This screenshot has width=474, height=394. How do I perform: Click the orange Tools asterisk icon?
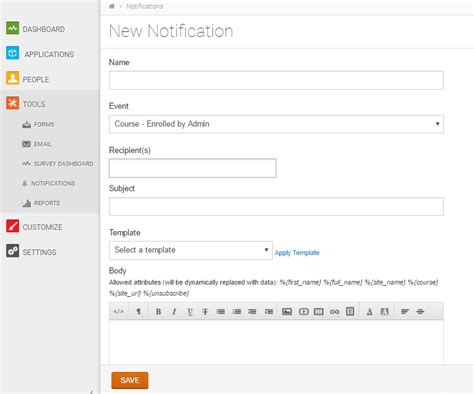pyautogui.click(x=13, y=103)
